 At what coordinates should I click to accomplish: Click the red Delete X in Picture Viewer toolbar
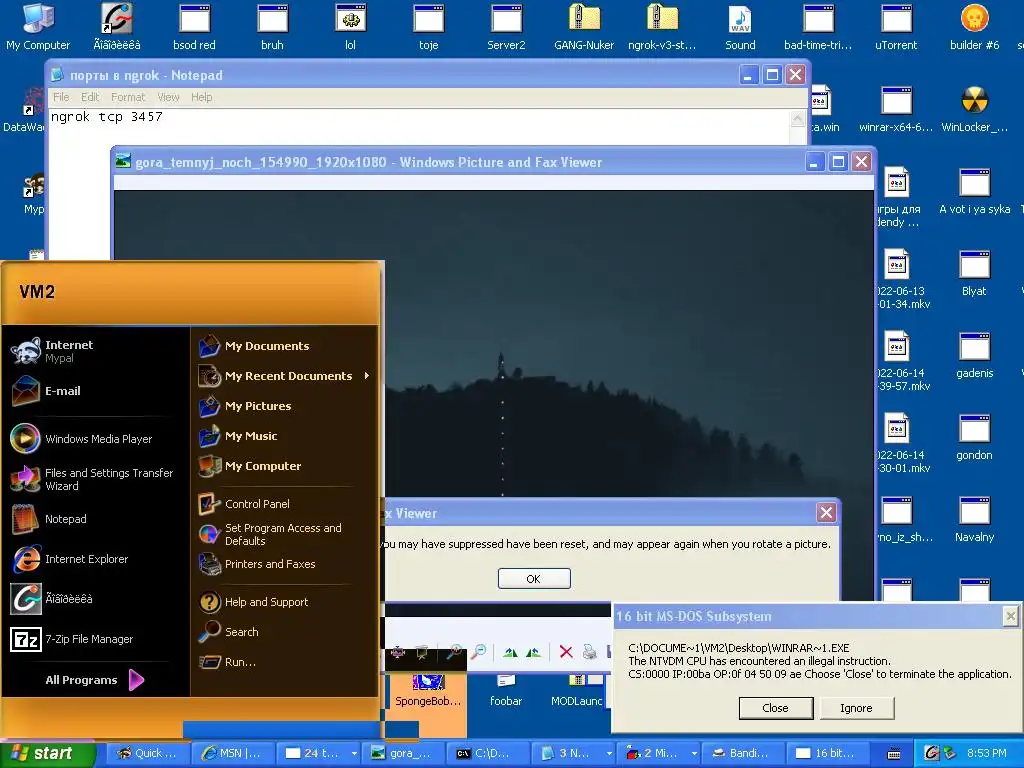tap(566, 652)
